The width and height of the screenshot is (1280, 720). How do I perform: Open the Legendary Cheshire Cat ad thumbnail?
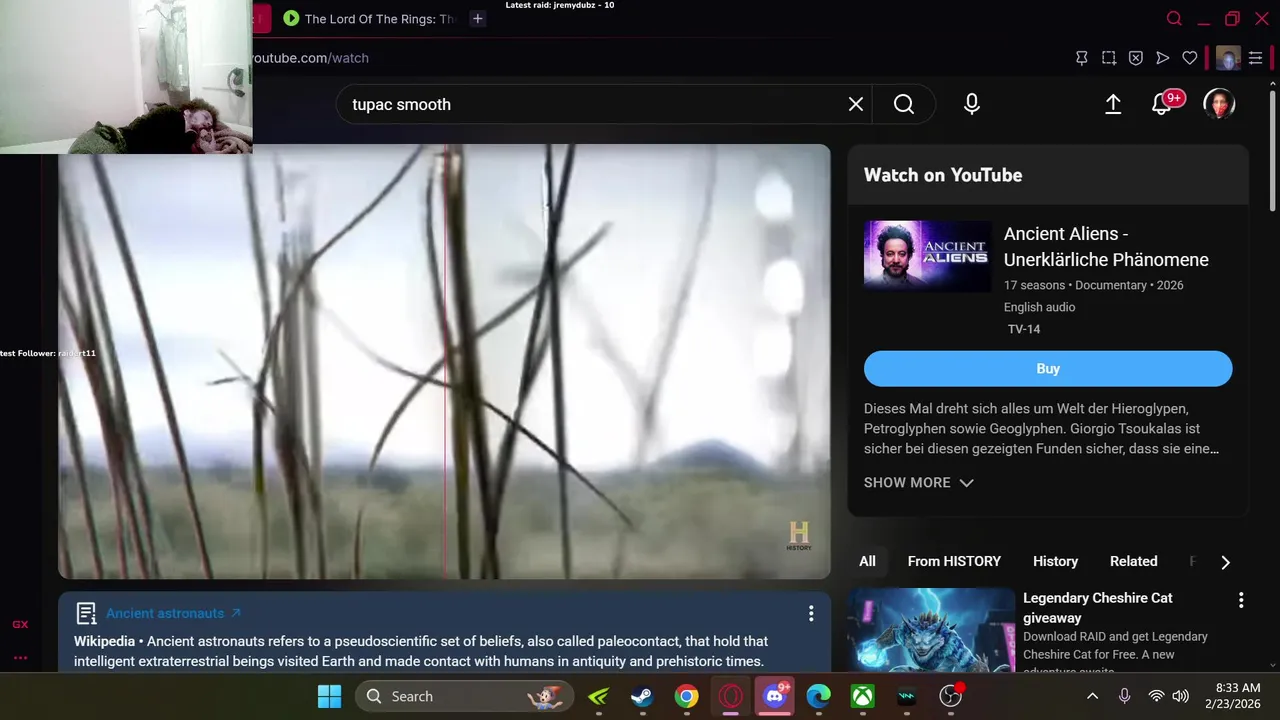coord(931,630)
